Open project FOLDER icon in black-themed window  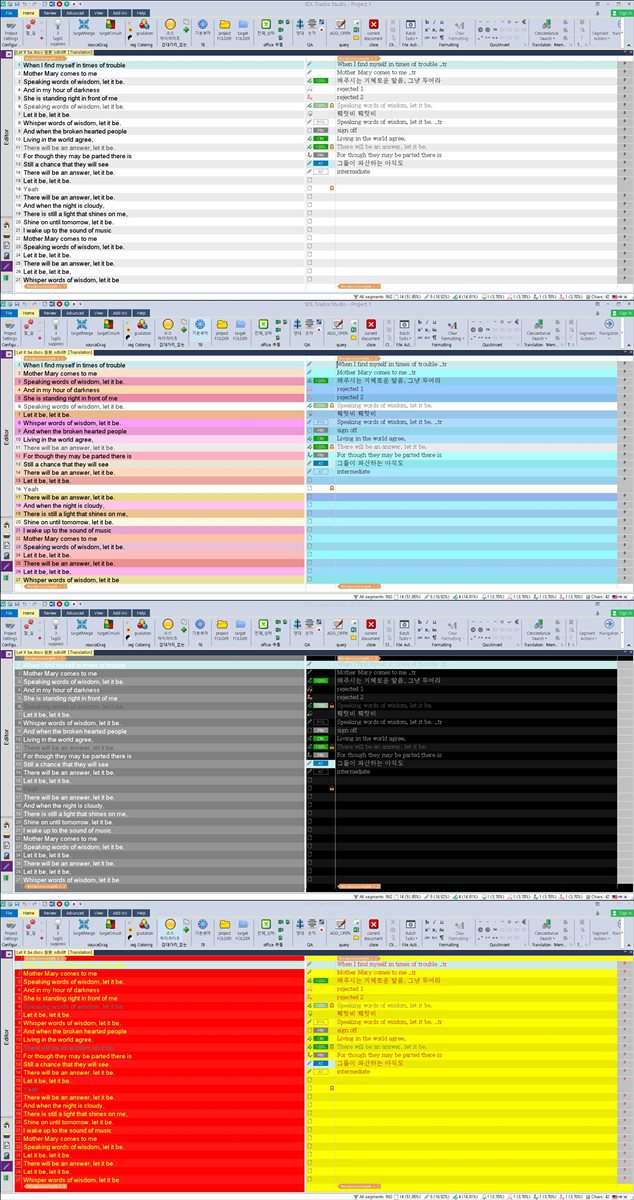[224, 630]
